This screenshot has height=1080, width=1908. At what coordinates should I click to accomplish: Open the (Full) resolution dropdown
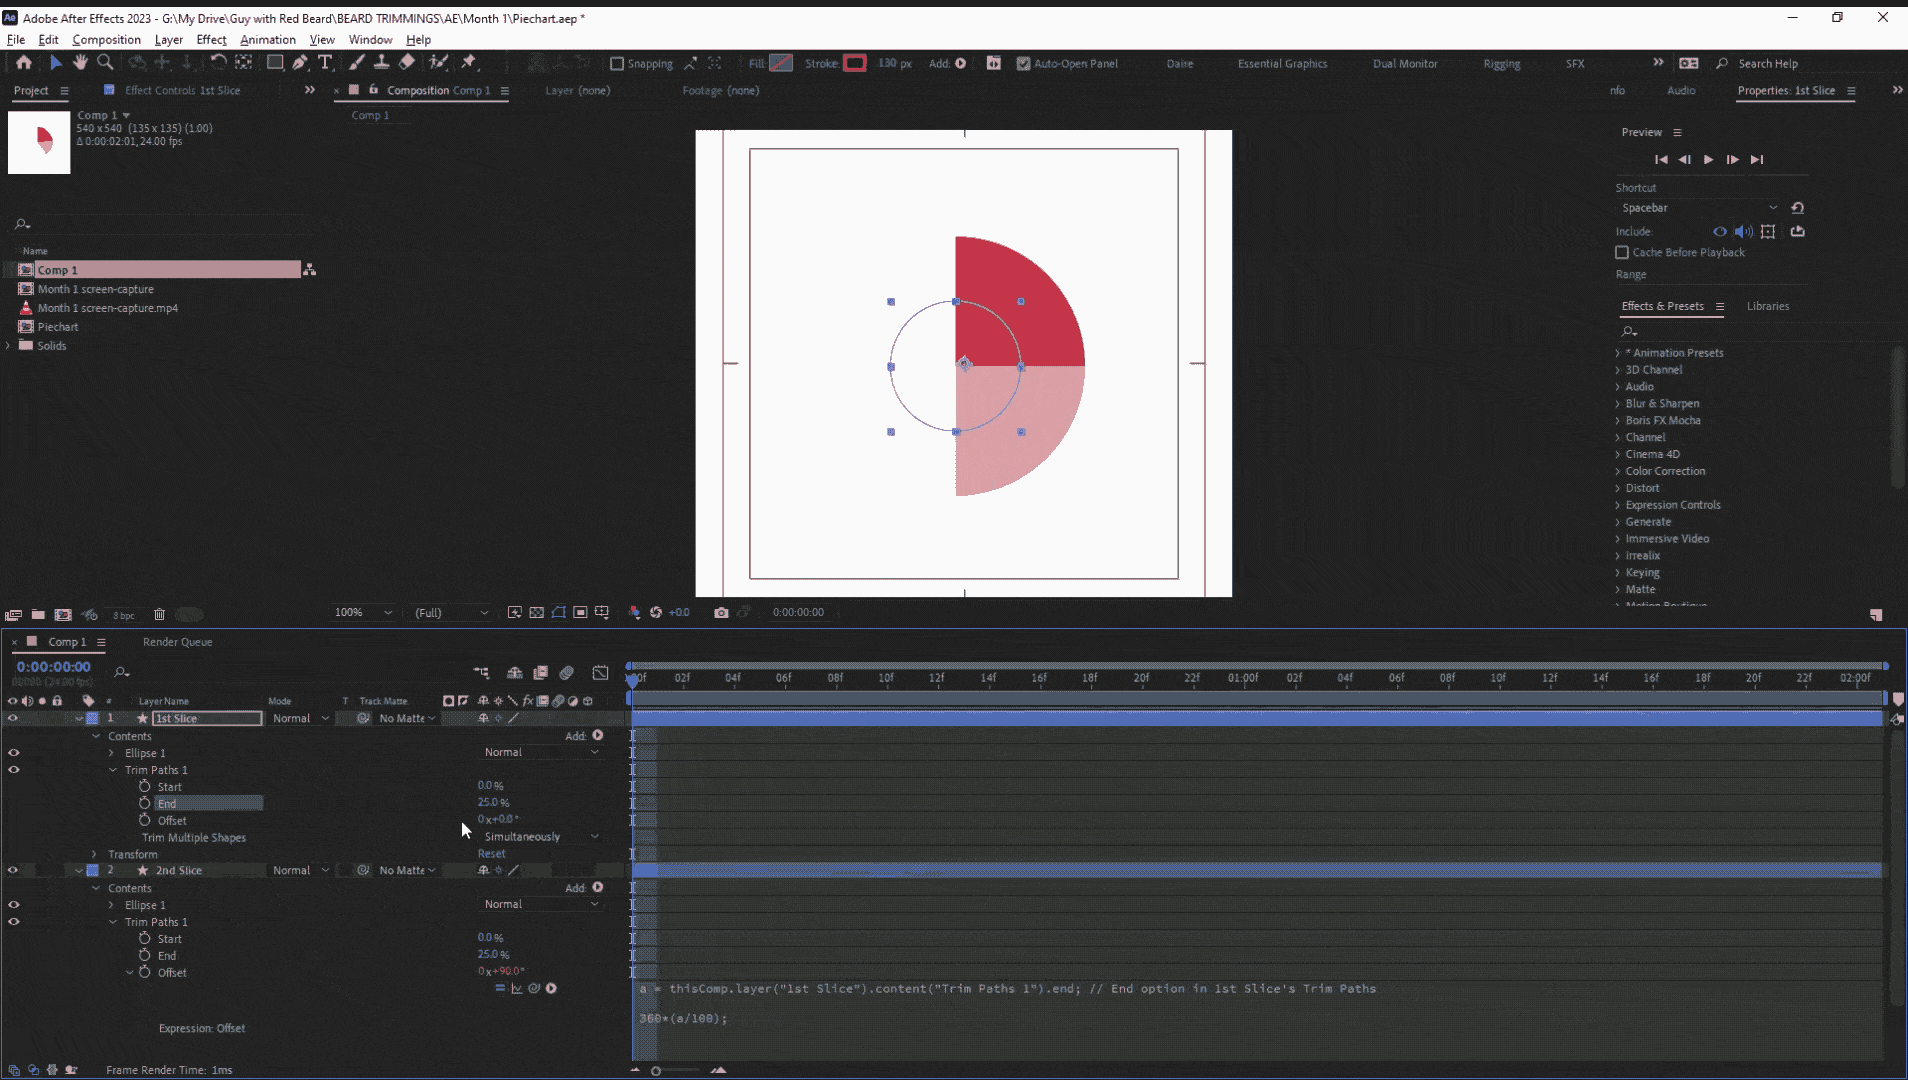pyautogui.click(x=451, y=612)
